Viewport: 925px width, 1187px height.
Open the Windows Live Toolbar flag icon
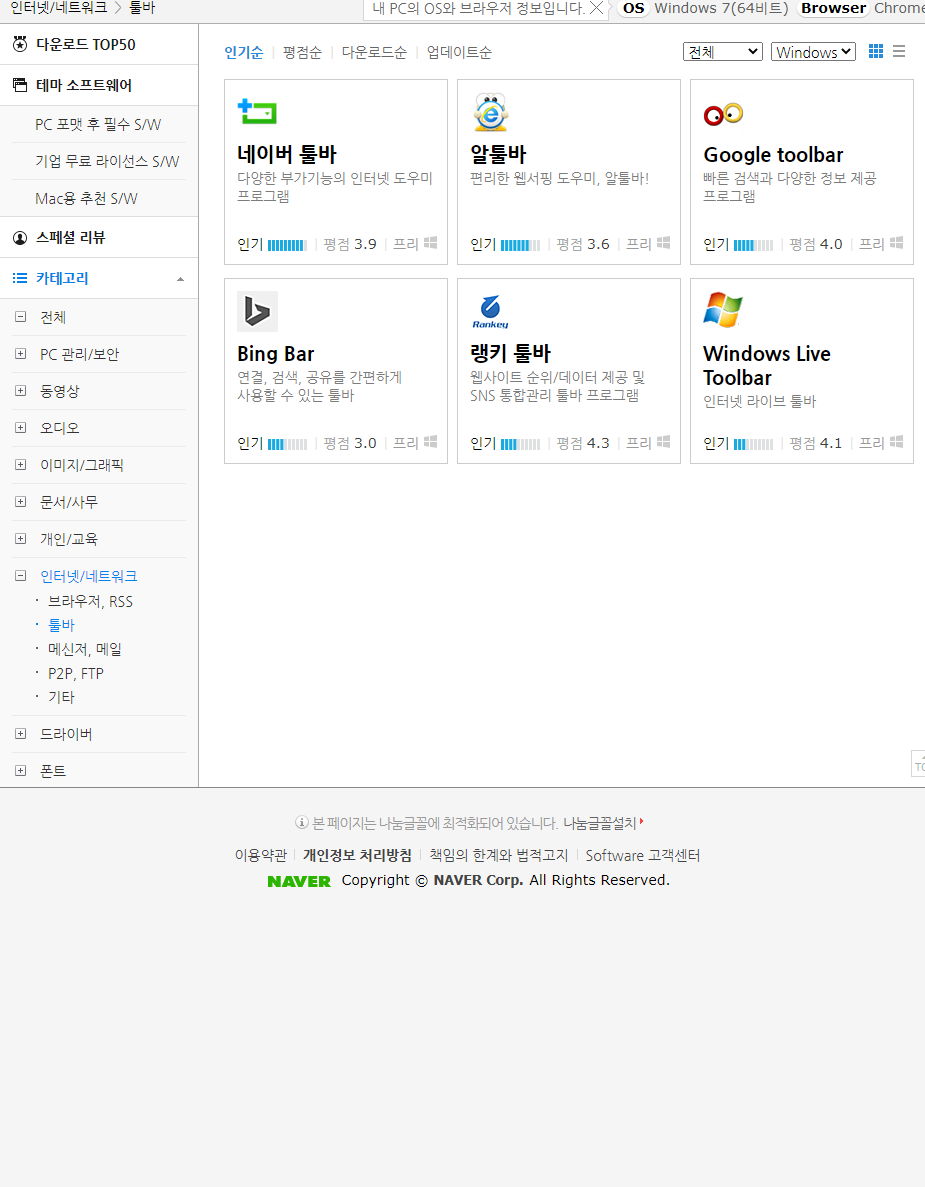point(723,310)
